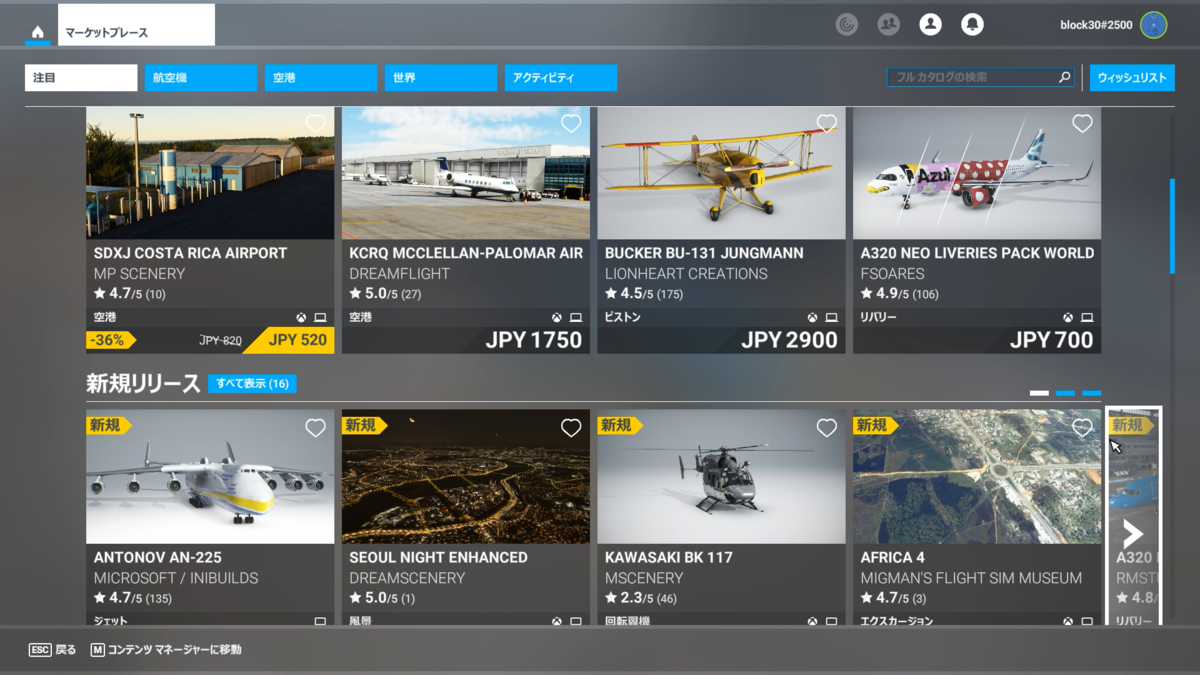The image size is (1200, 675).
Task: Add Seoul Night Enhanced to wishlist
Action: point(571,428)
